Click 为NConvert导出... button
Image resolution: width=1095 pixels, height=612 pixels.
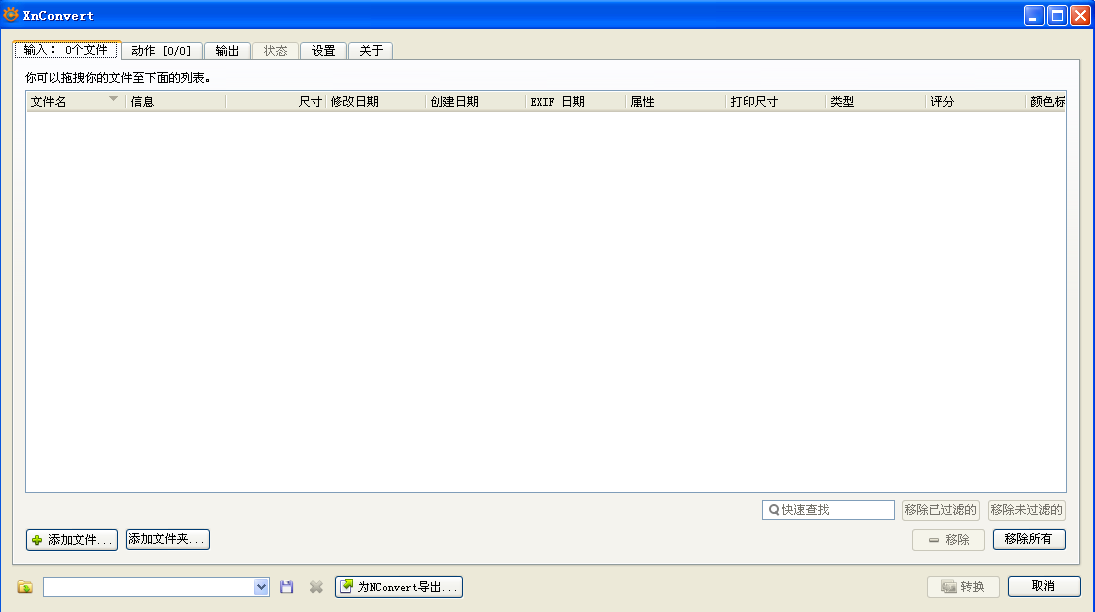(x=399, y=587)
